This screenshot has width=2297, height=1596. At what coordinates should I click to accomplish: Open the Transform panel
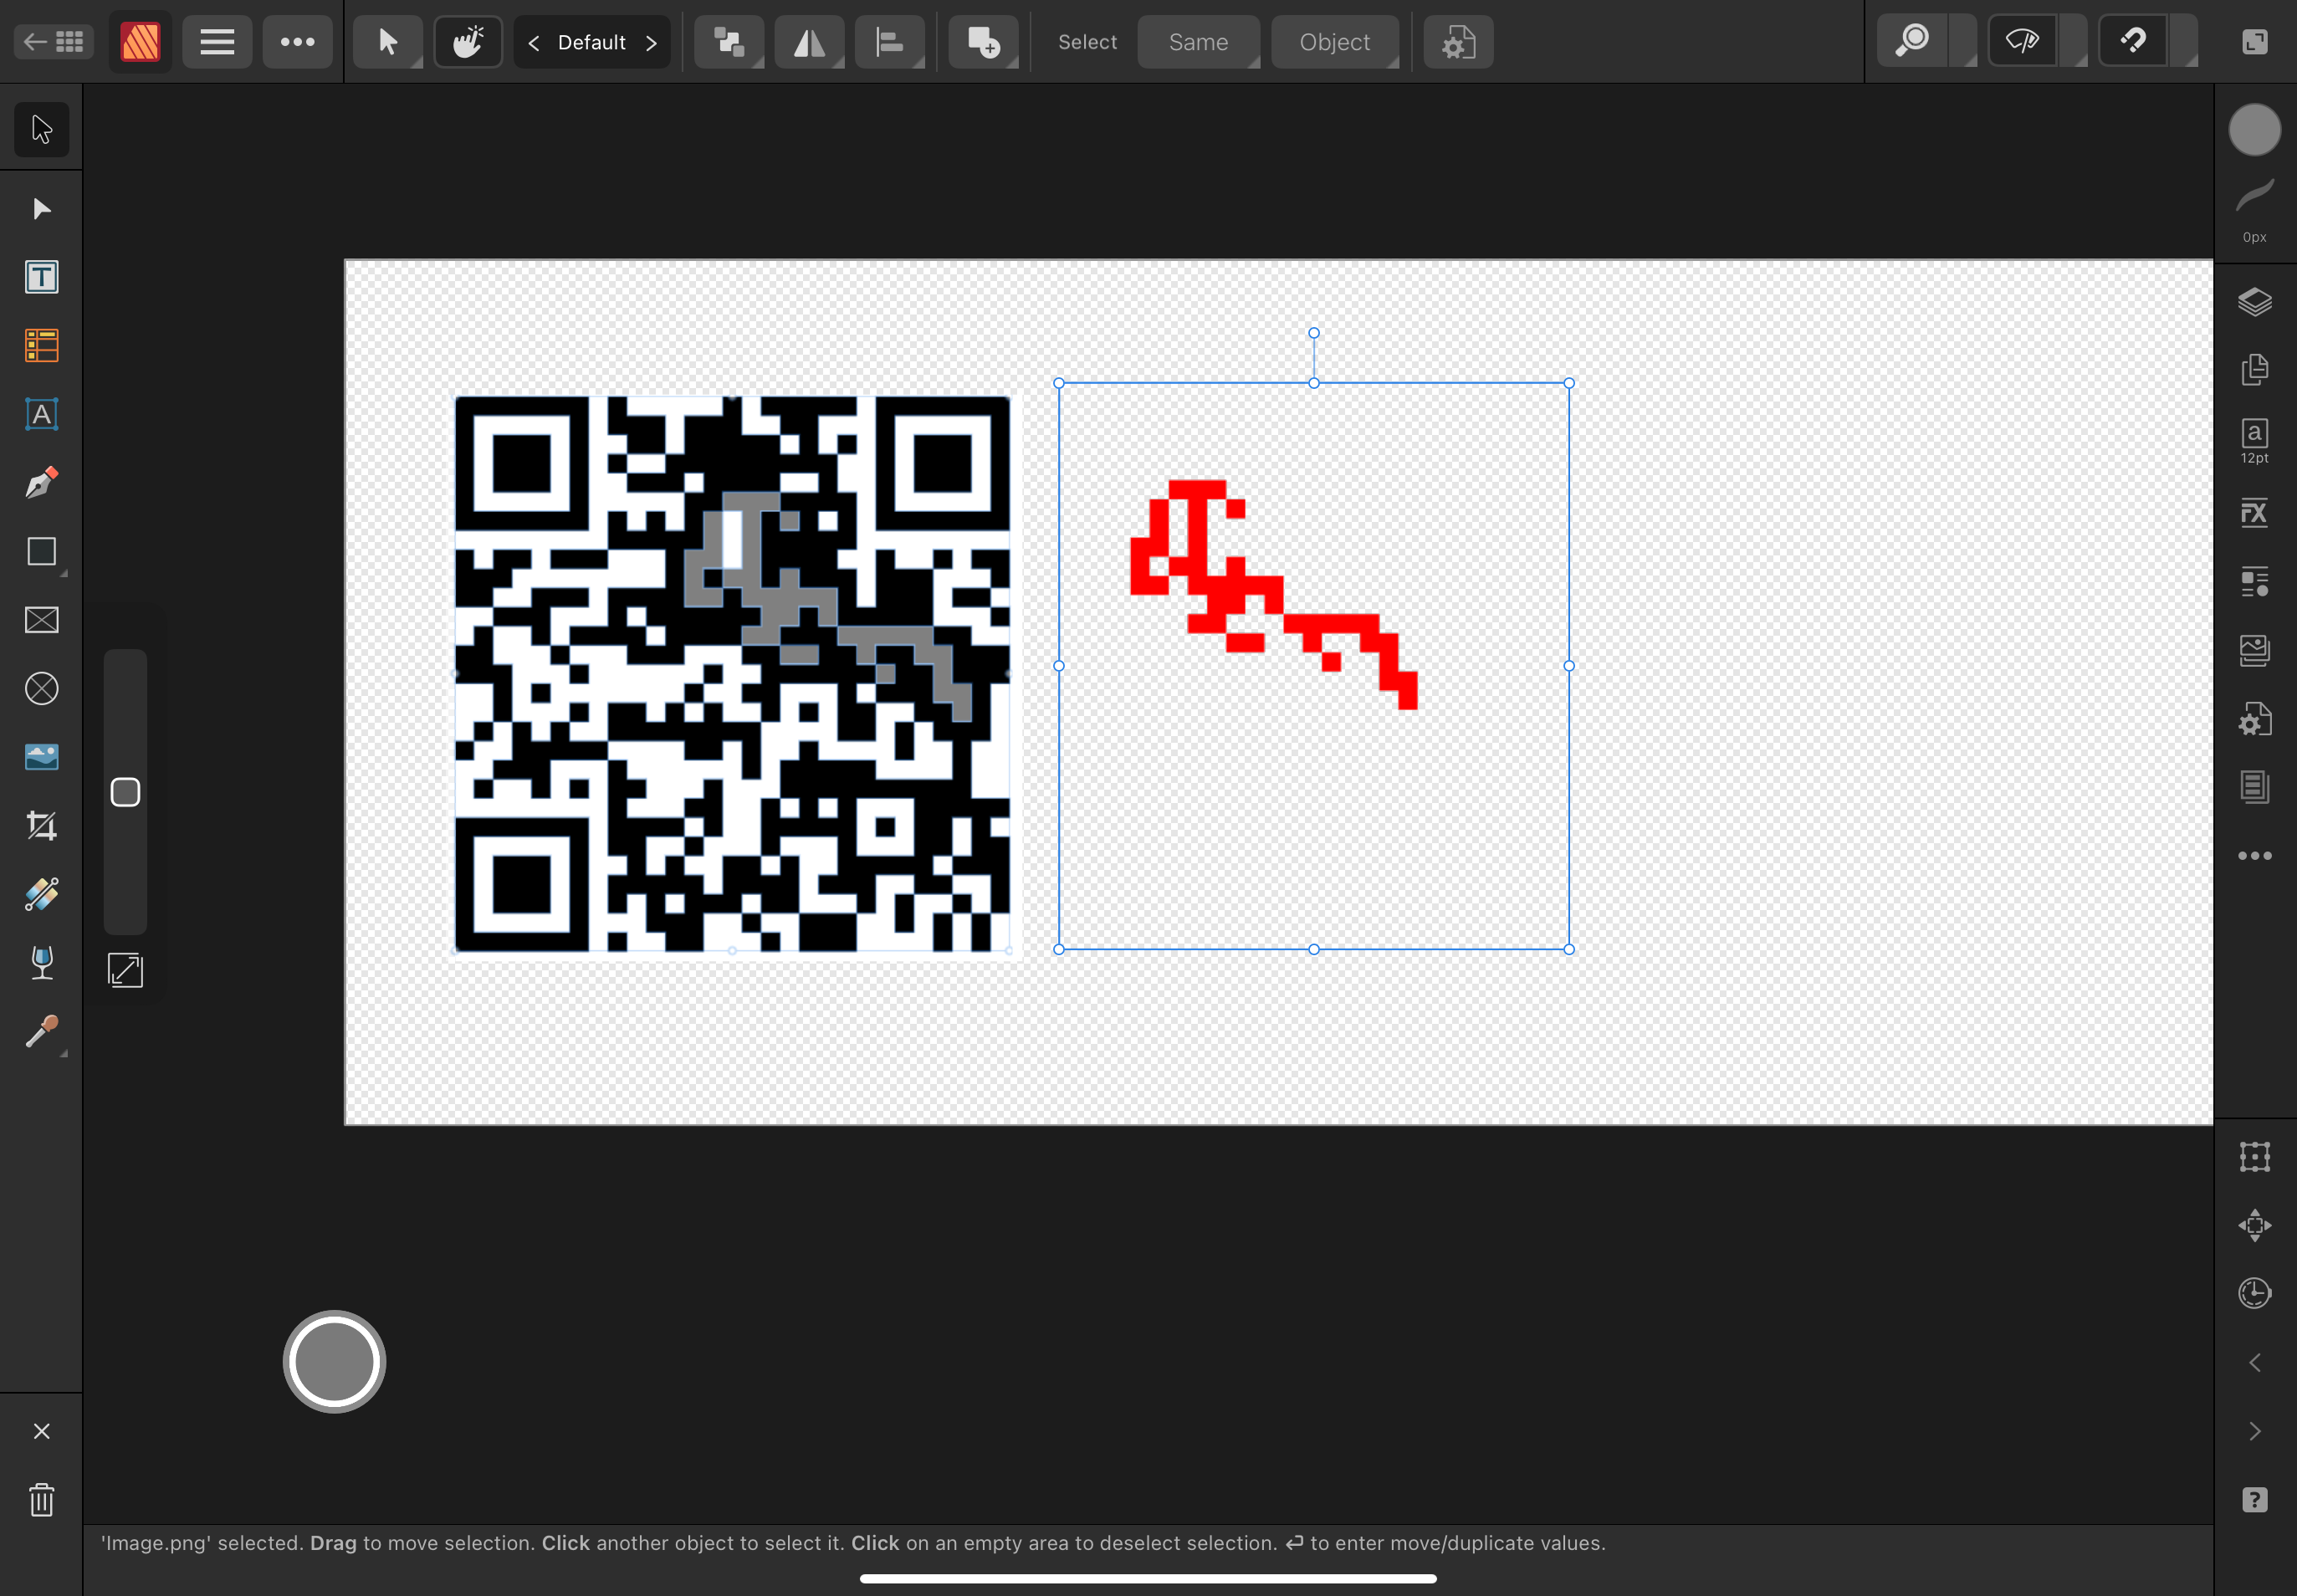[x=2254, y=1157]
